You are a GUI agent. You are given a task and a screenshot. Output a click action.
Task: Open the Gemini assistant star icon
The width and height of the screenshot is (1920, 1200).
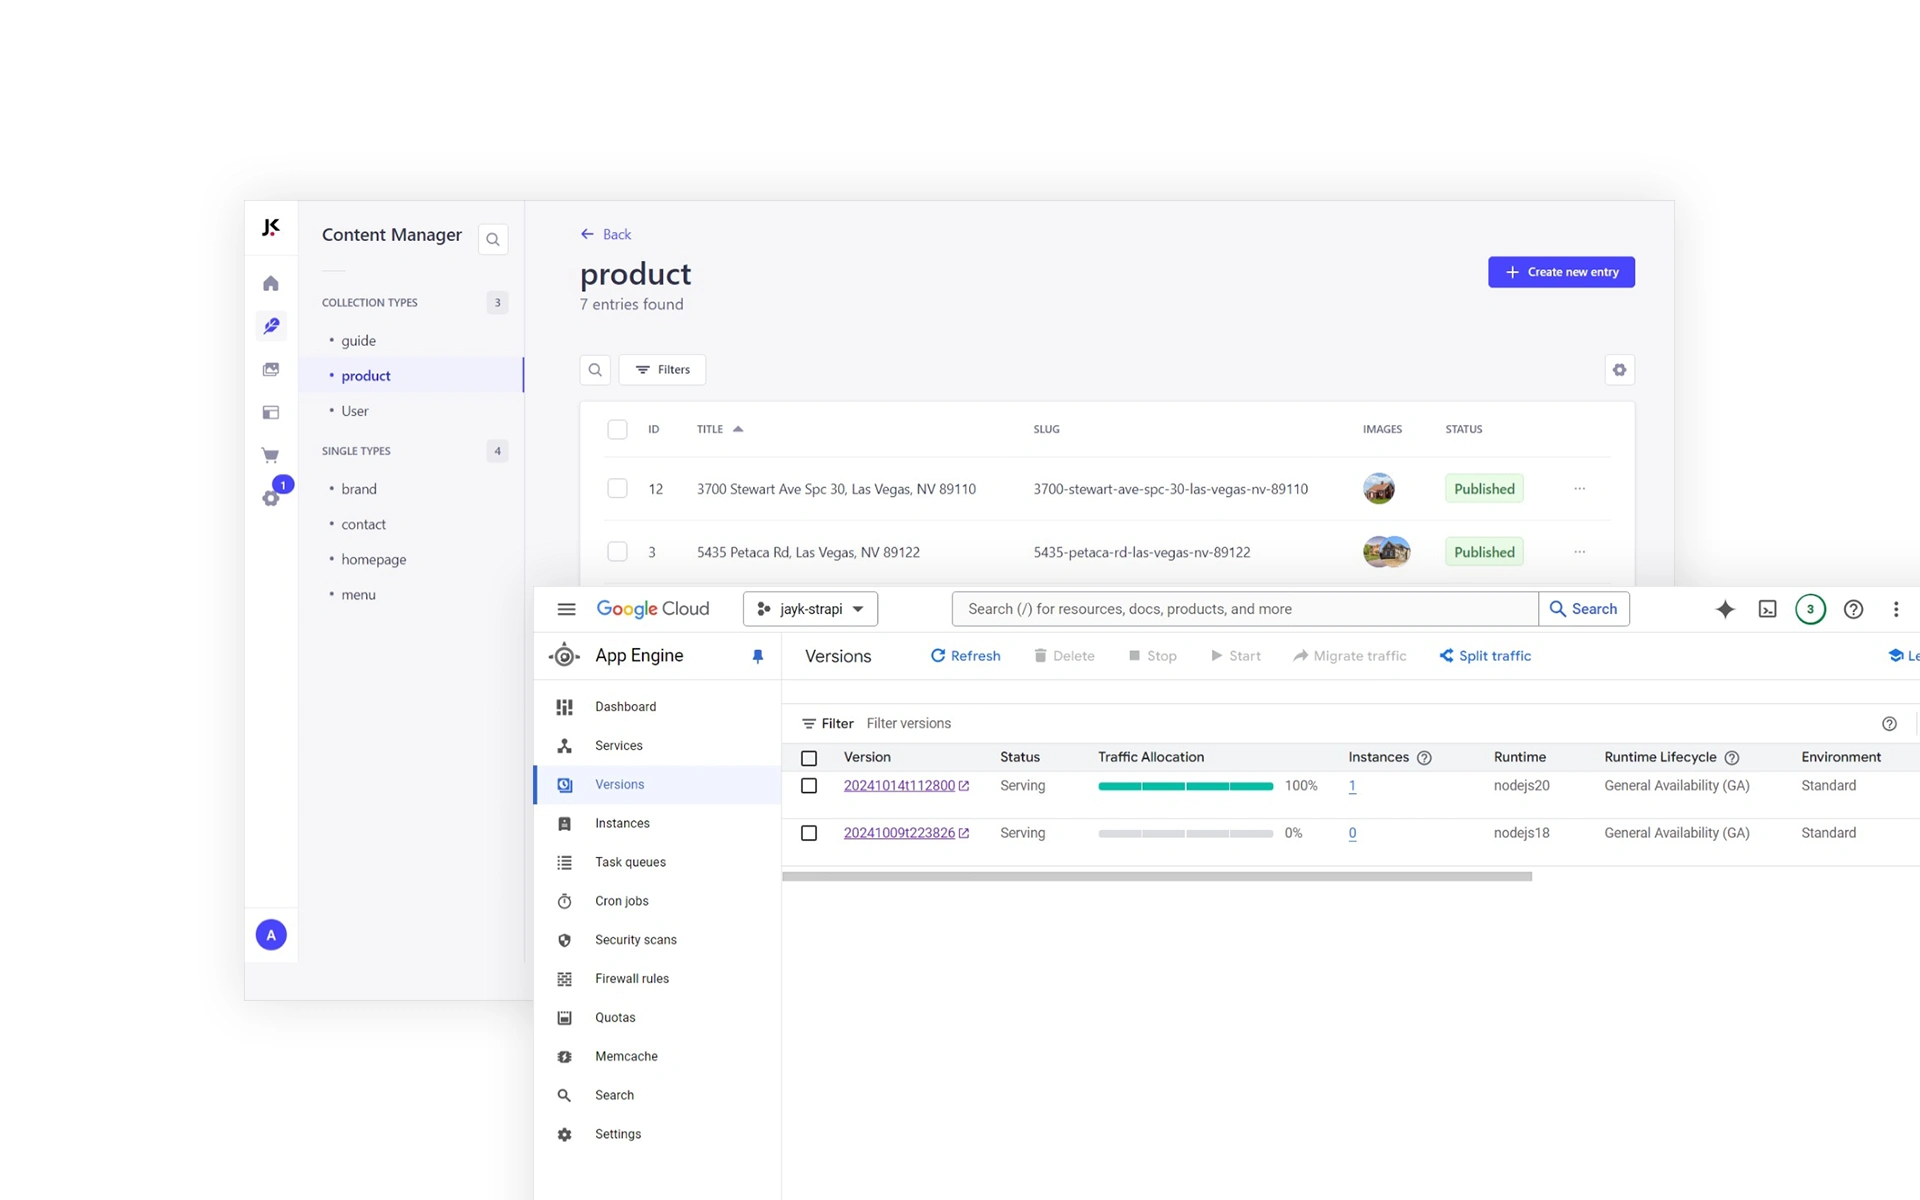click(1725, 608)
